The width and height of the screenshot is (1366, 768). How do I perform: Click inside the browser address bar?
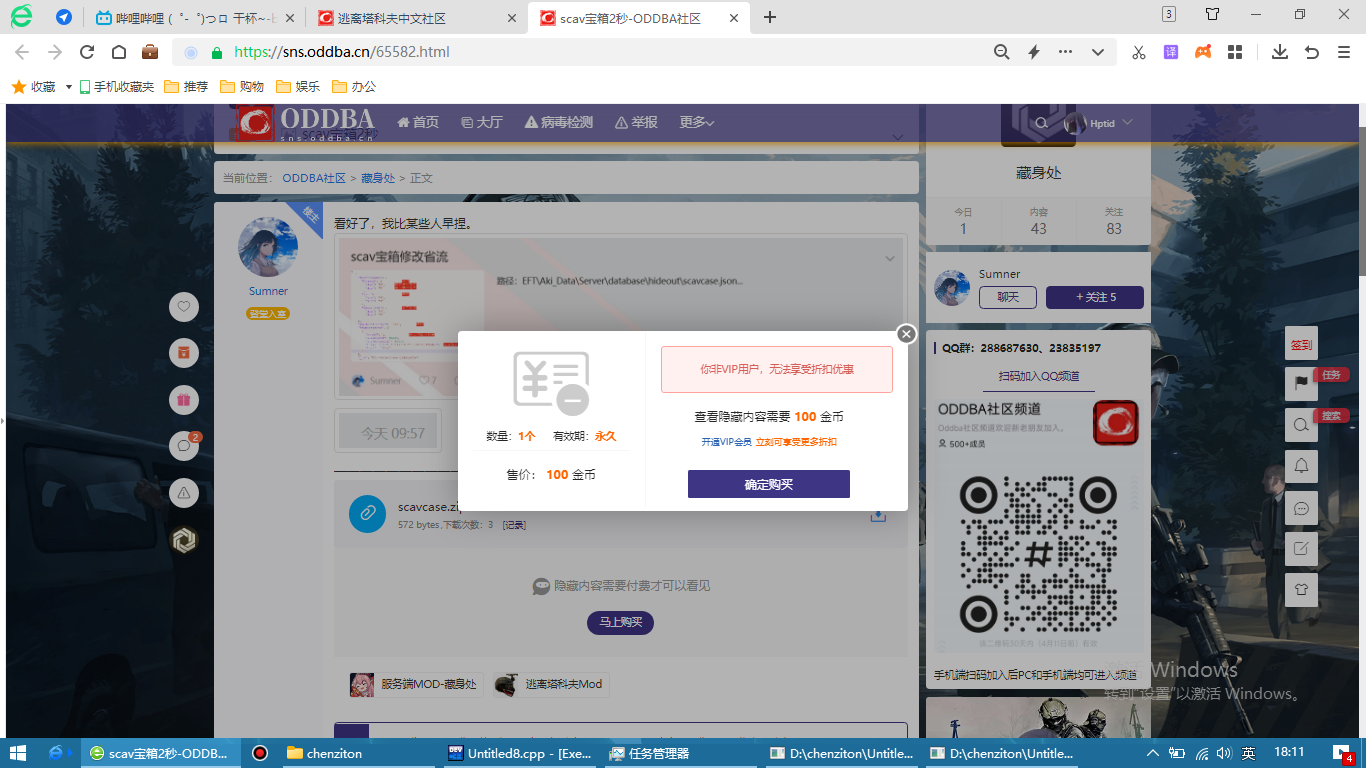pos(400,51)
